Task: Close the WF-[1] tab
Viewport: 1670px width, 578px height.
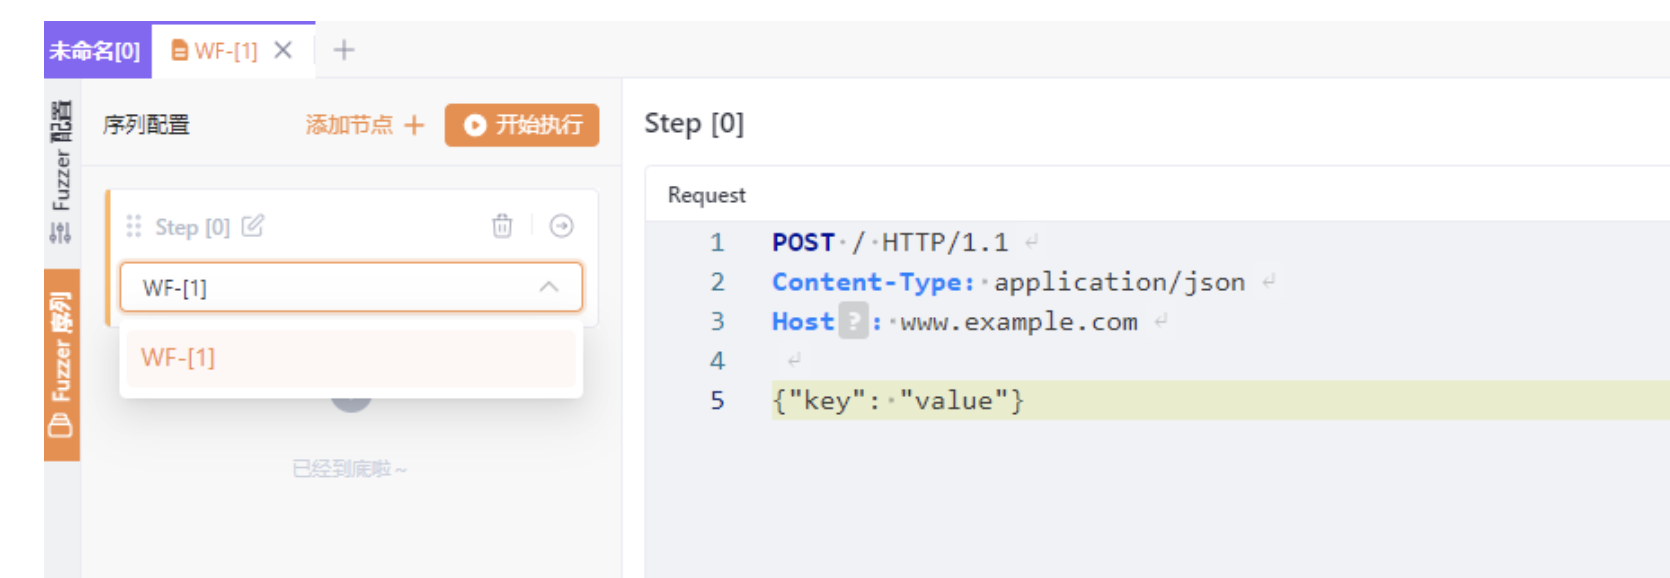Action: pos(283,50)
